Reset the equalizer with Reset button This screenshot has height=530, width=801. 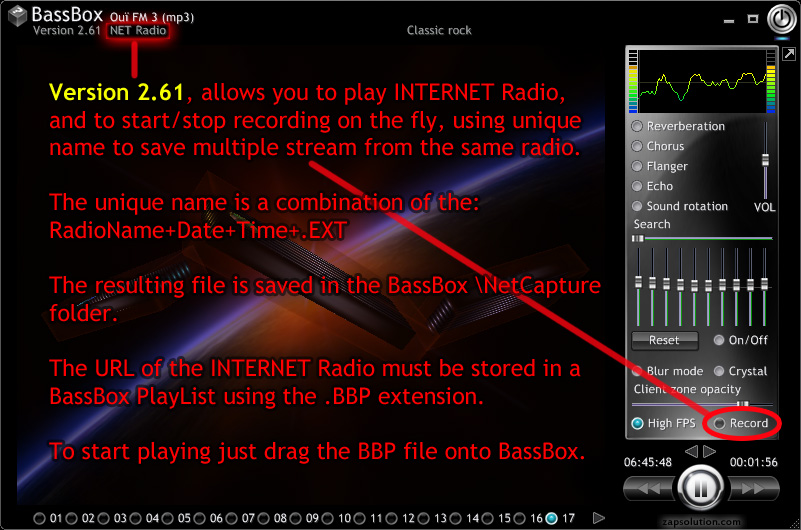[x=665, y=341]
